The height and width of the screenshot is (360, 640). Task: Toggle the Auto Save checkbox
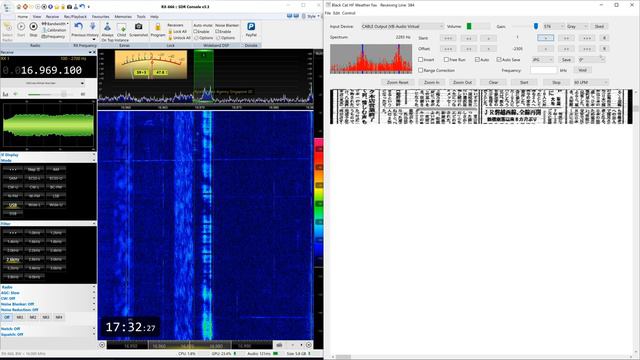[499, 60]
